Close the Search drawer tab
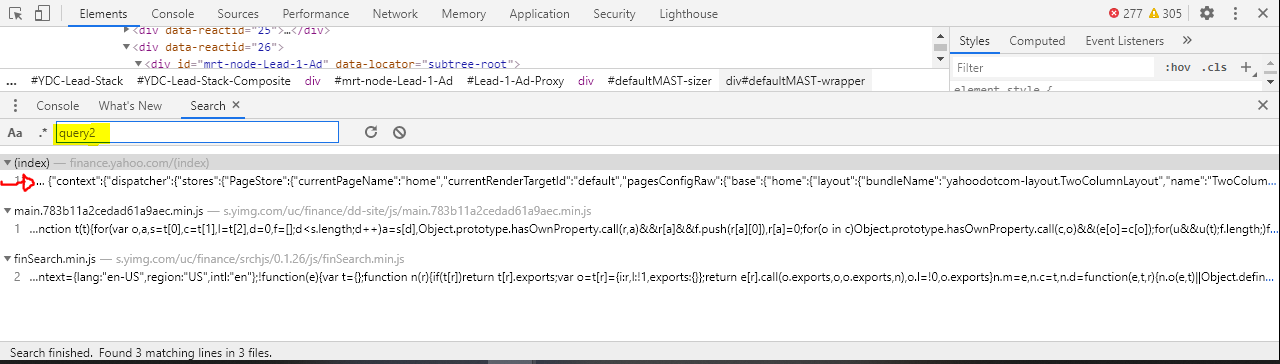 [236, 105]
